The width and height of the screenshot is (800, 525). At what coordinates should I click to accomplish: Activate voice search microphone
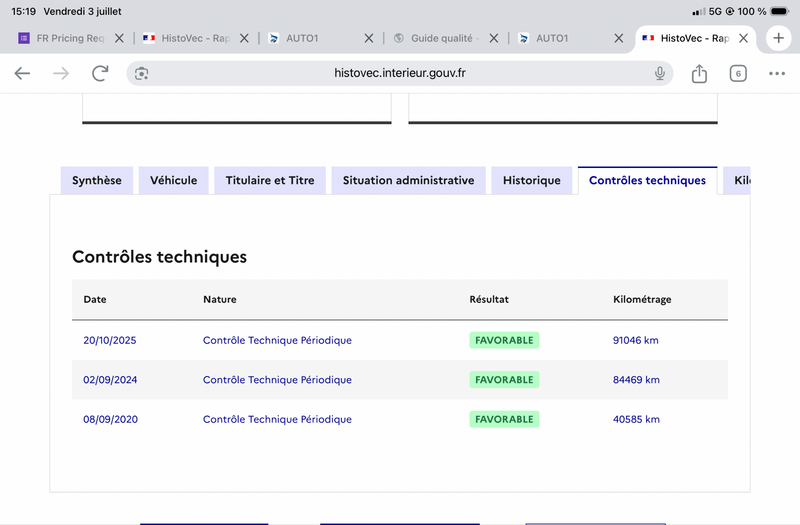tap(660, 73)
